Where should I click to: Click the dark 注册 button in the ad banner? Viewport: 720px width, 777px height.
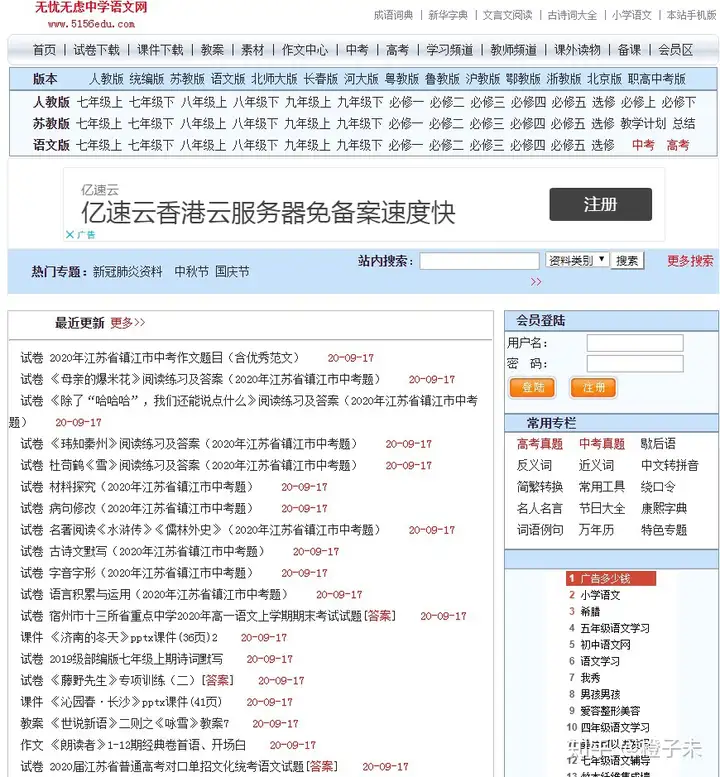click(601, 204)
